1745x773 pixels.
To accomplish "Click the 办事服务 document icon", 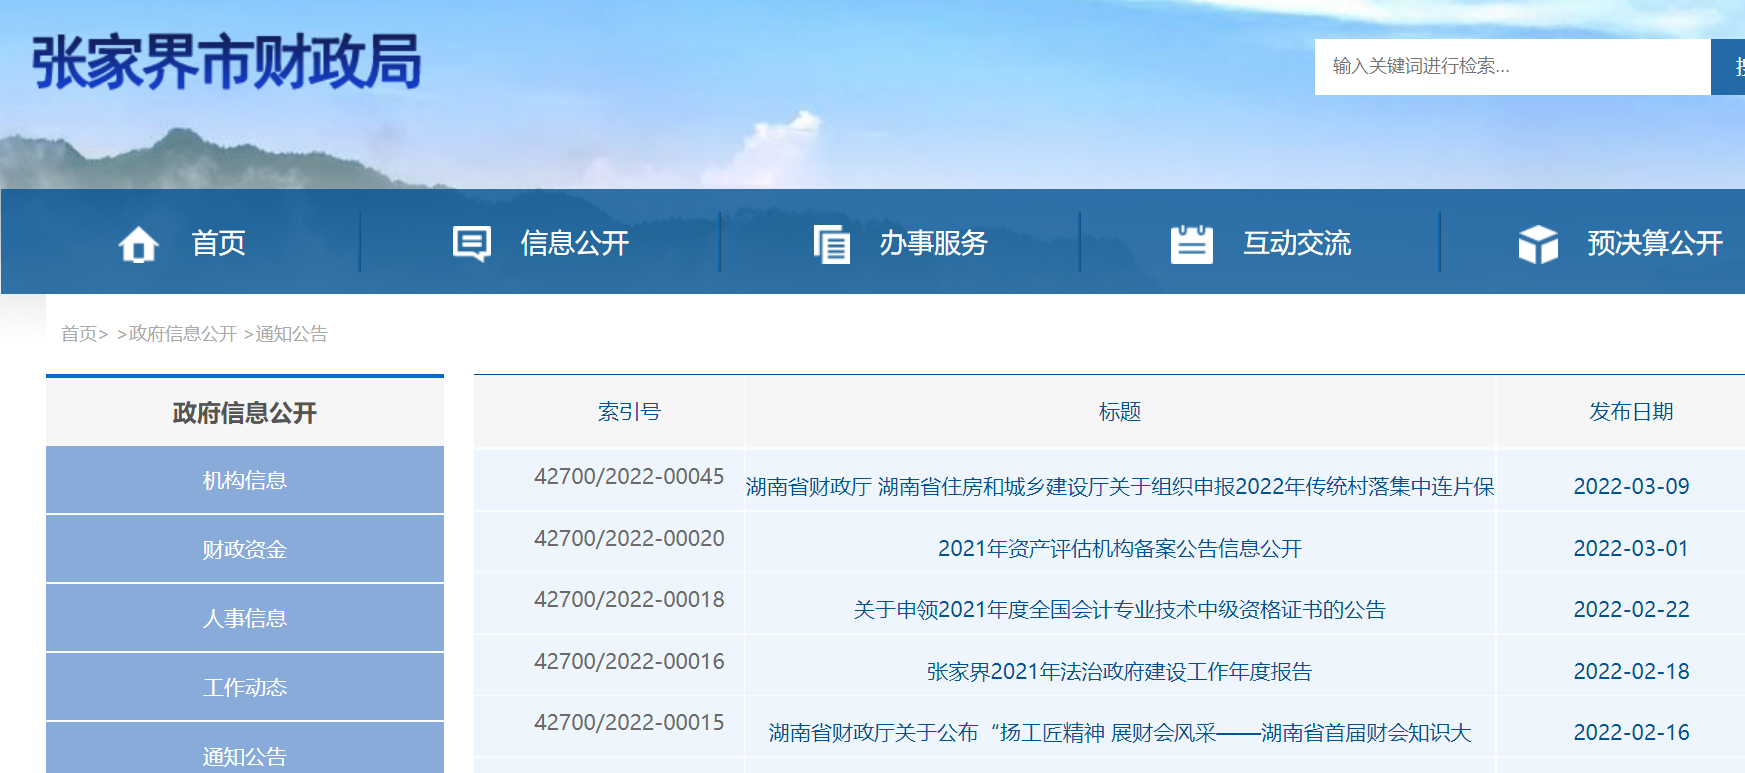I will coord(831,243).
